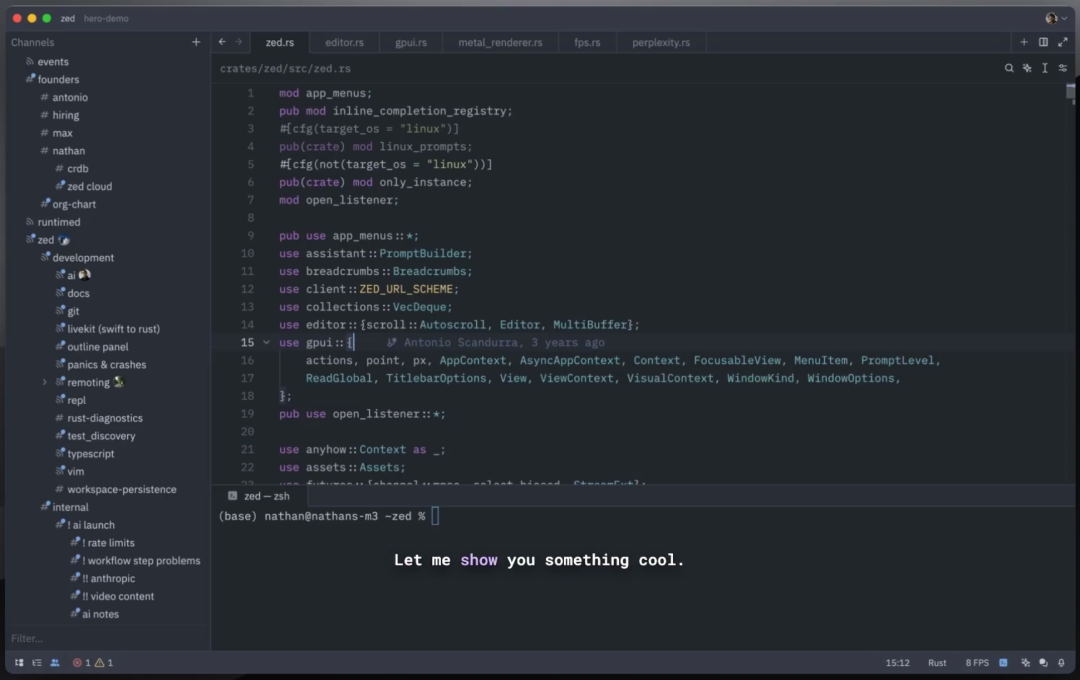Open editor settings via the sliders icon
The height and width of the screenshot is (680, 1080).
click(x=1060, y=68)
